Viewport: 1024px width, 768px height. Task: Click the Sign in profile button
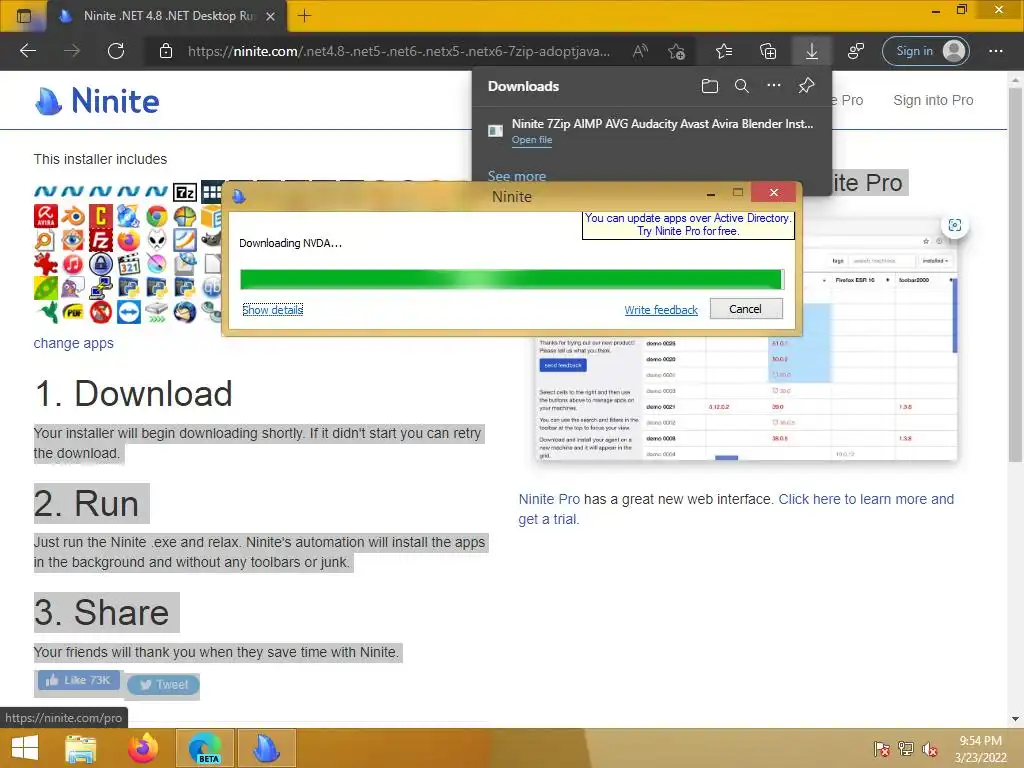coord(925,51)
